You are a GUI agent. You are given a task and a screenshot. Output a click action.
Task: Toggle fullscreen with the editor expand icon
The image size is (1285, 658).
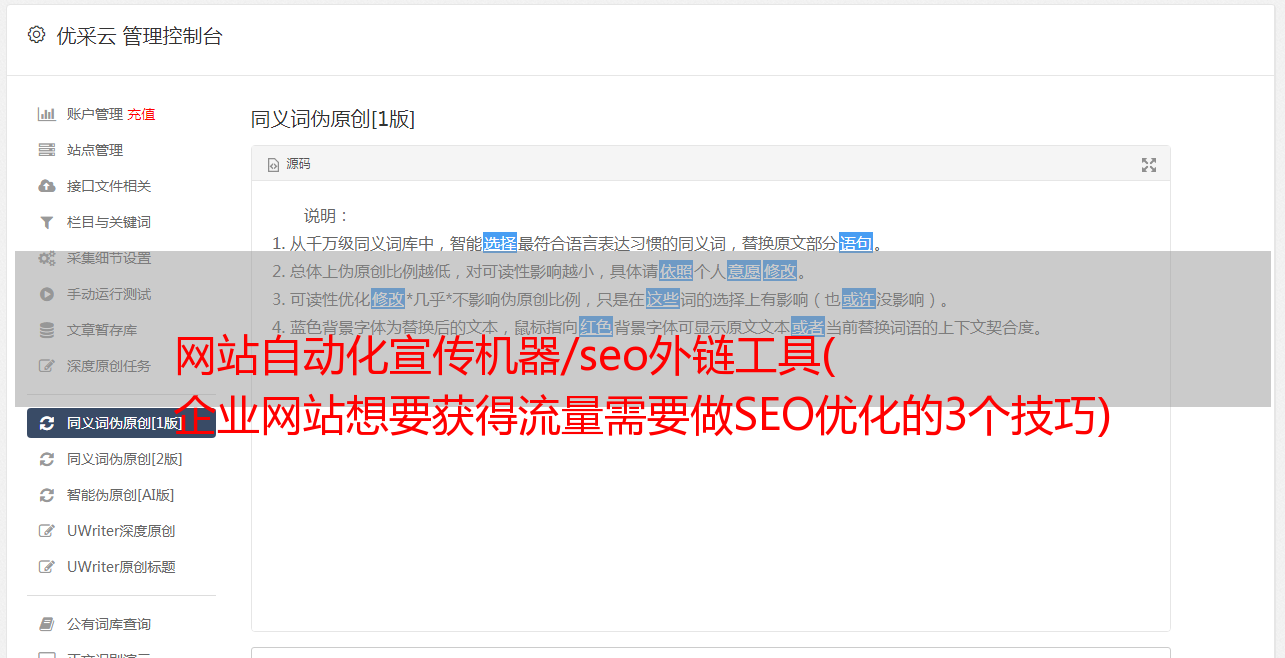pyautogui.click(x=1149, y=165)
